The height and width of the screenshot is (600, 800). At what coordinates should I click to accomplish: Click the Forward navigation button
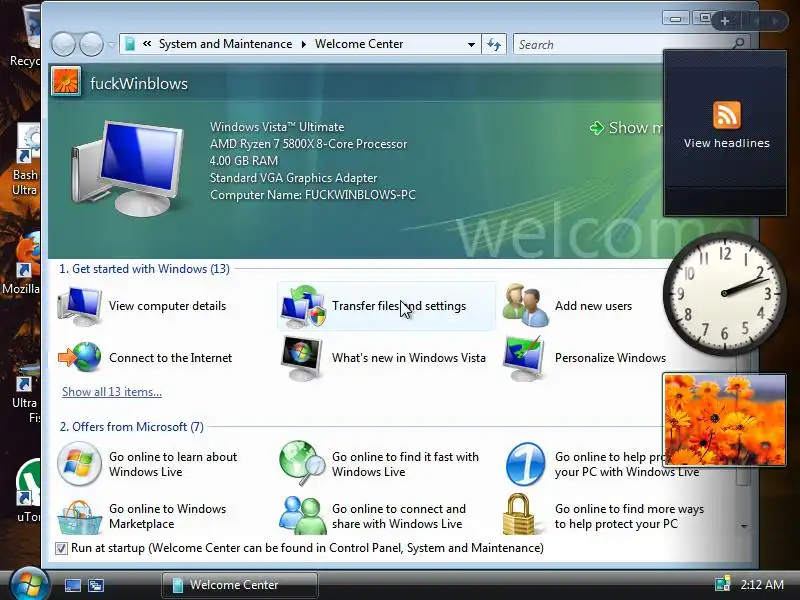coord(91,44)
